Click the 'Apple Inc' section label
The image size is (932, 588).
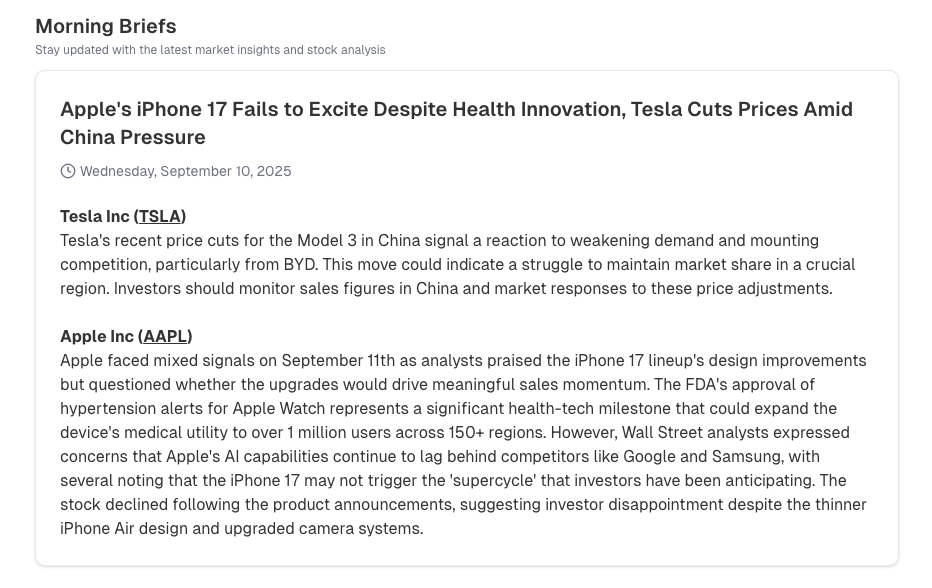coord(97,336)
